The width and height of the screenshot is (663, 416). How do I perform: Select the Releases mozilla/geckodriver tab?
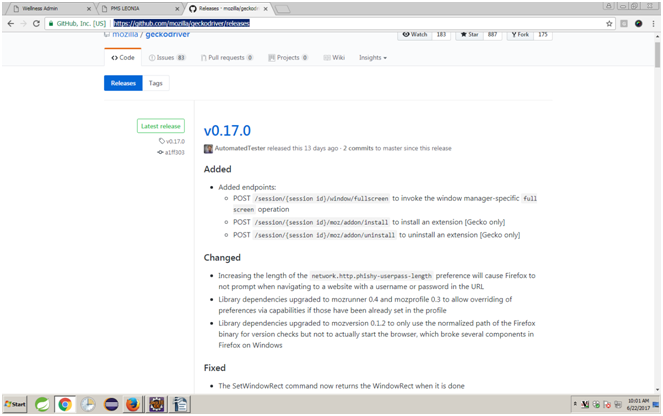pyautogui.click(x=227, y=8)
